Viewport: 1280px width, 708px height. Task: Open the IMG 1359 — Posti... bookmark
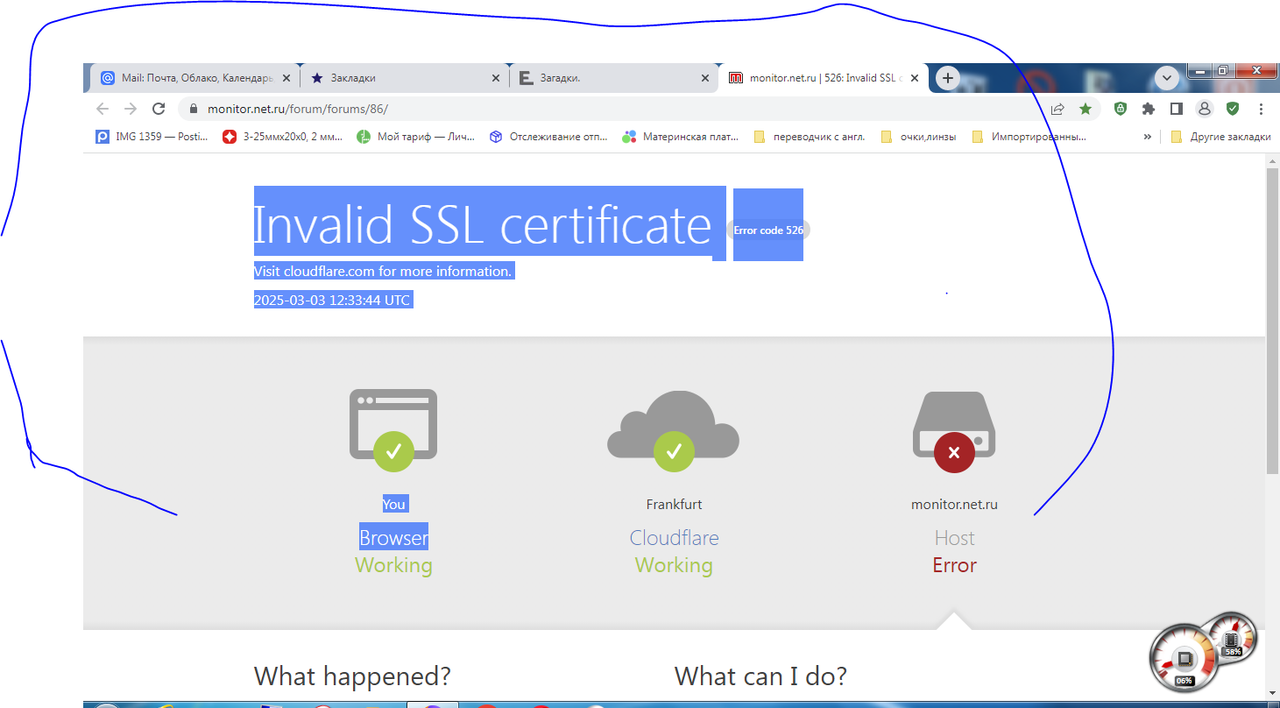tap(152, 137)
